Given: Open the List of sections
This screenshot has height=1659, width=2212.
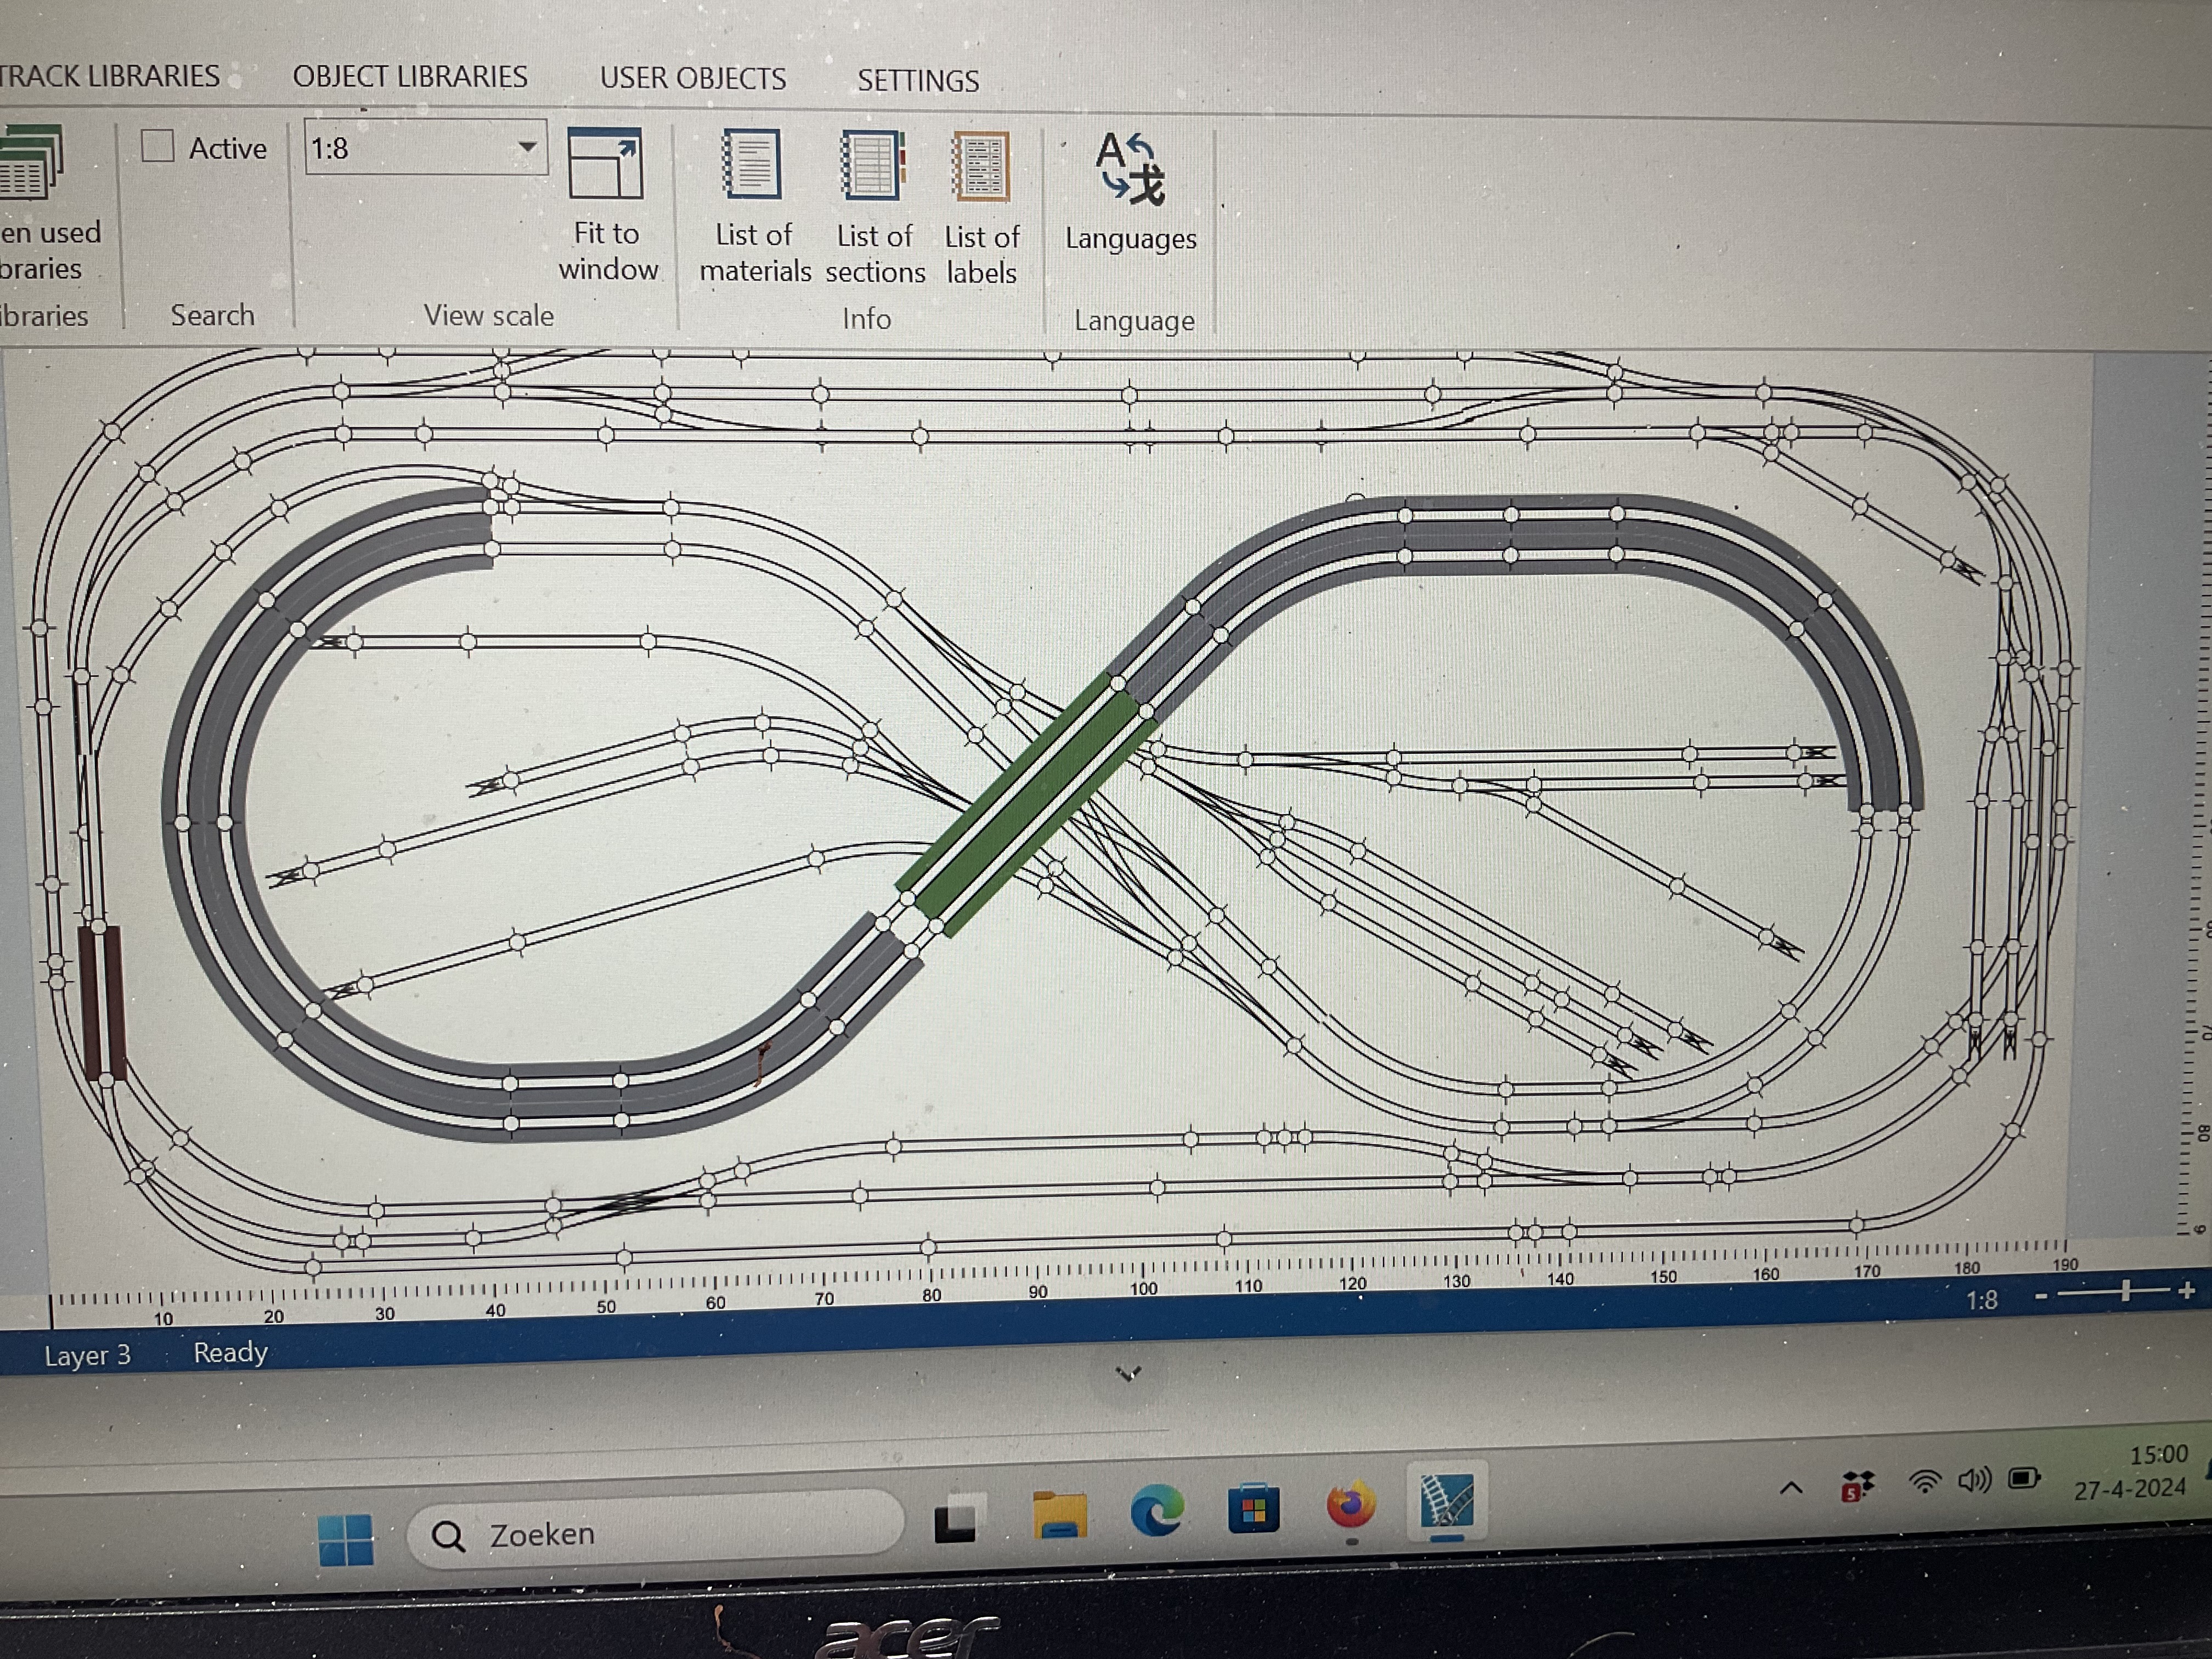Looking at the screenshot, I should click(x=873, y=166).
